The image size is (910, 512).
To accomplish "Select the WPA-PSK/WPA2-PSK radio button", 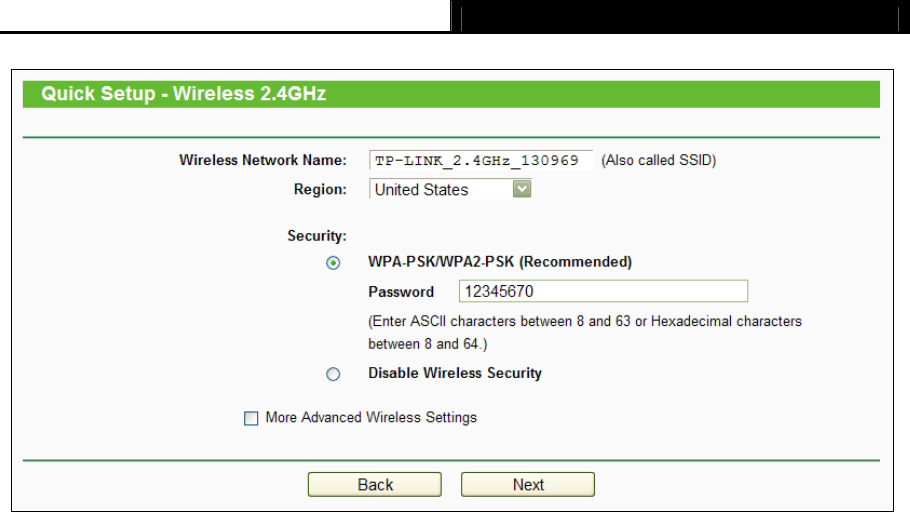I will click(333, 263).
